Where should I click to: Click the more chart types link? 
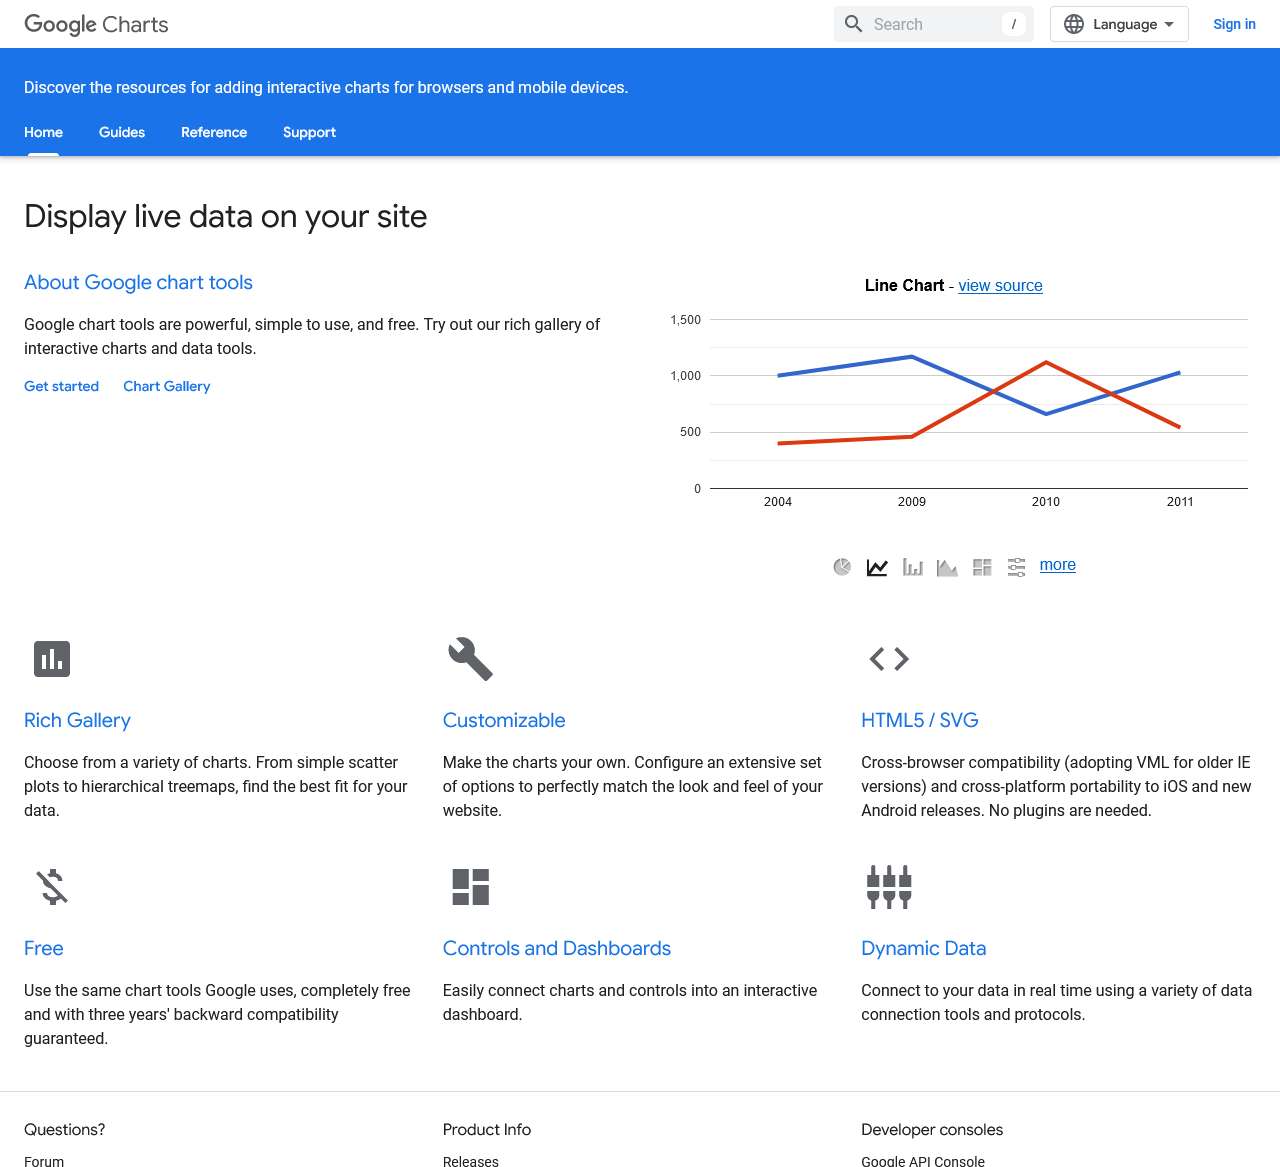click(x=1057, y=565)
